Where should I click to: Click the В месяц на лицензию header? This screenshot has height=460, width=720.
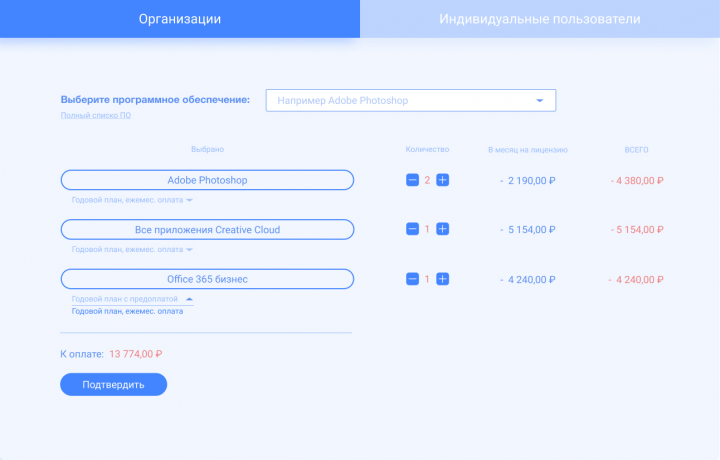[528, 150]
